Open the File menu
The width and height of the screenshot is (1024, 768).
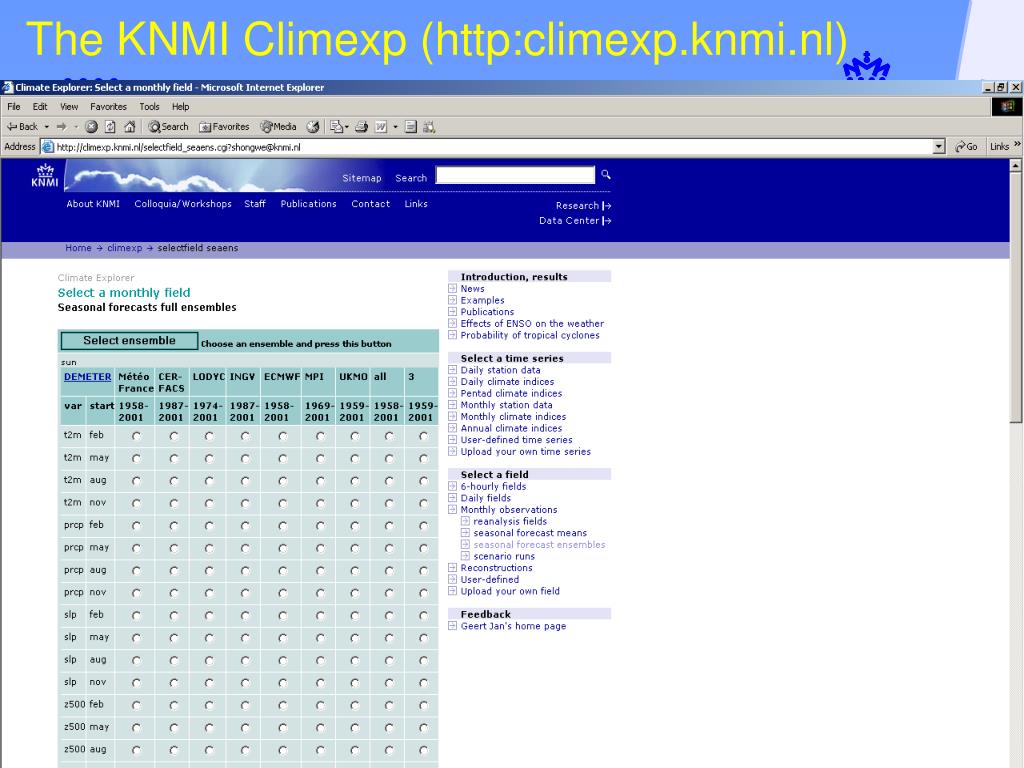point(14,106)
